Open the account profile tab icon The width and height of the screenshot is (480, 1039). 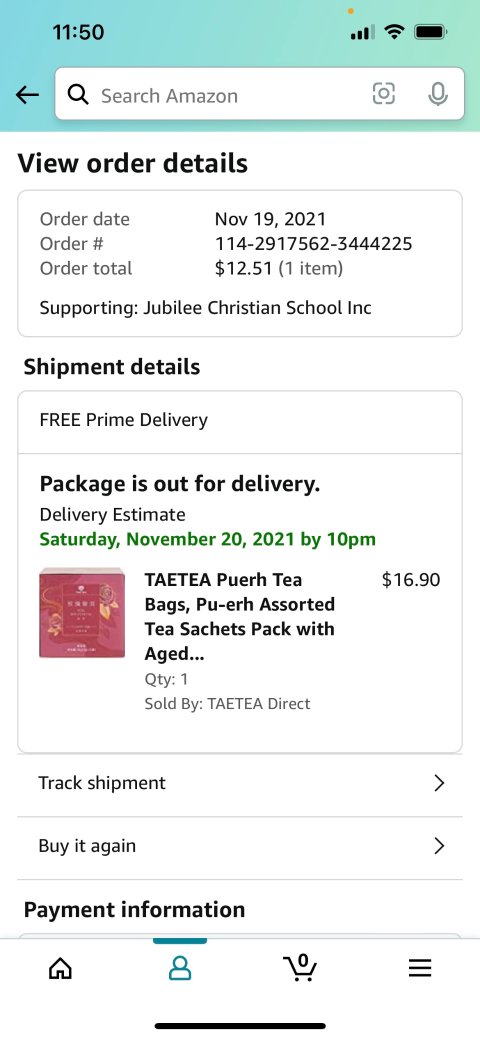point(180,969)
